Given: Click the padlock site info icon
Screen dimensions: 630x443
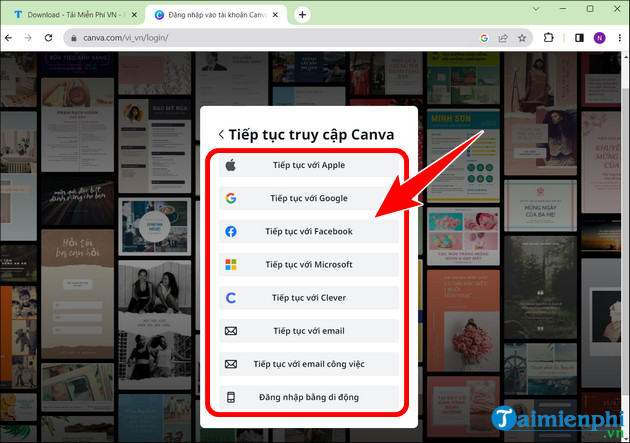Looking at the screenshot, I should coord(74,38).
